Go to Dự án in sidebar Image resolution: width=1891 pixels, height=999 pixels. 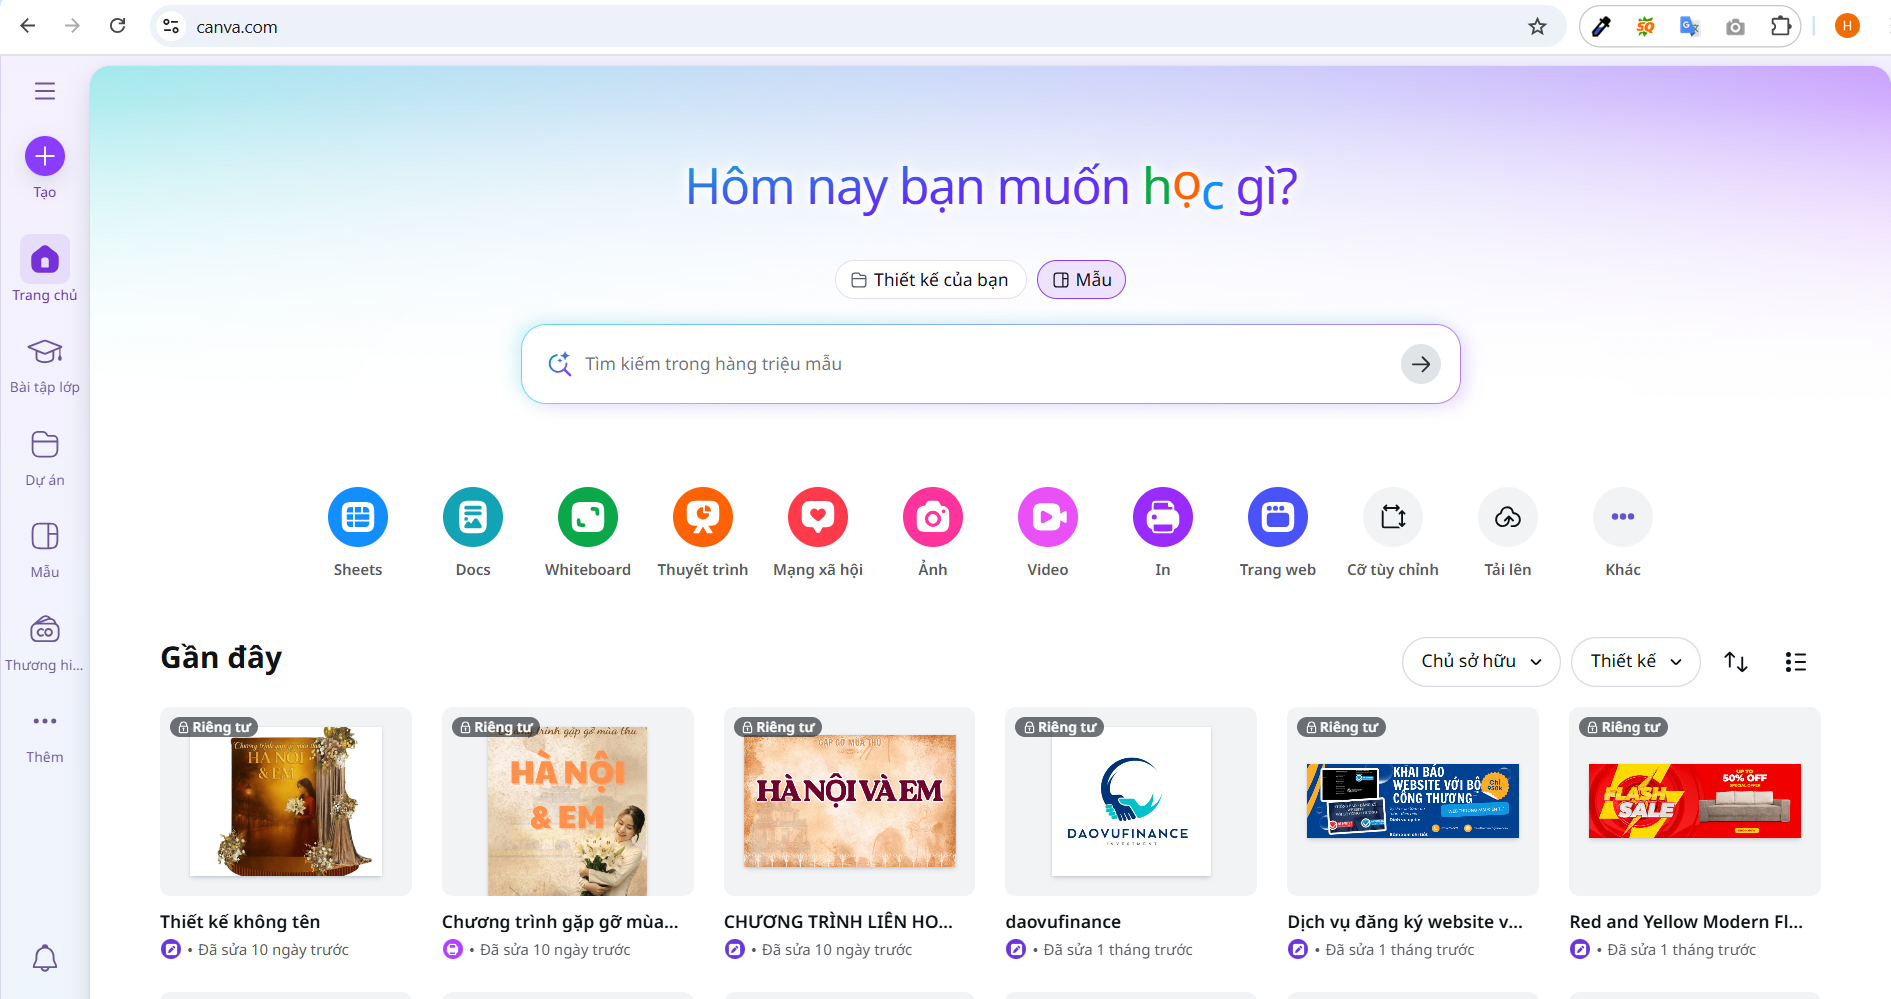45,457
